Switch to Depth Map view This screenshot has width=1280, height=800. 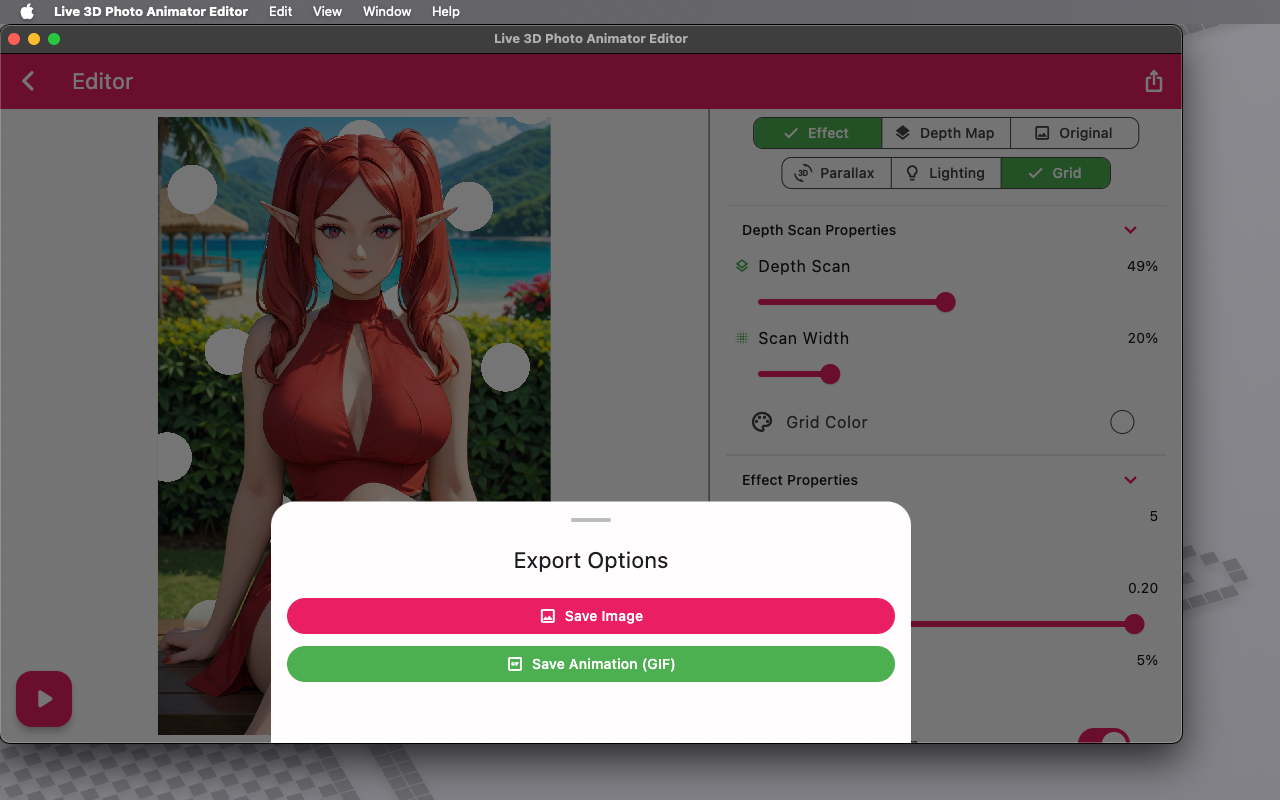(x=946, y=133)
